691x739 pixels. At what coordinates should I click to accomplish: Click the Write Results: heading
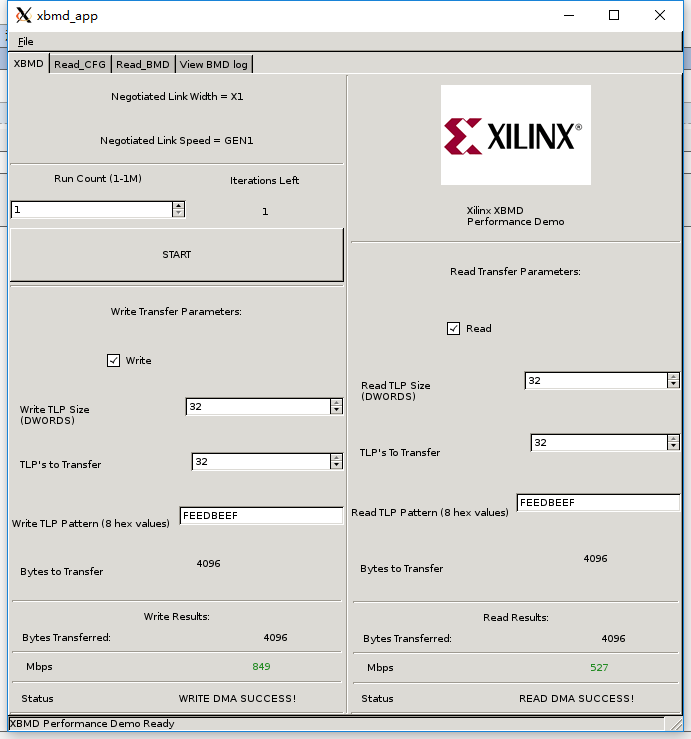coord(177,616)
